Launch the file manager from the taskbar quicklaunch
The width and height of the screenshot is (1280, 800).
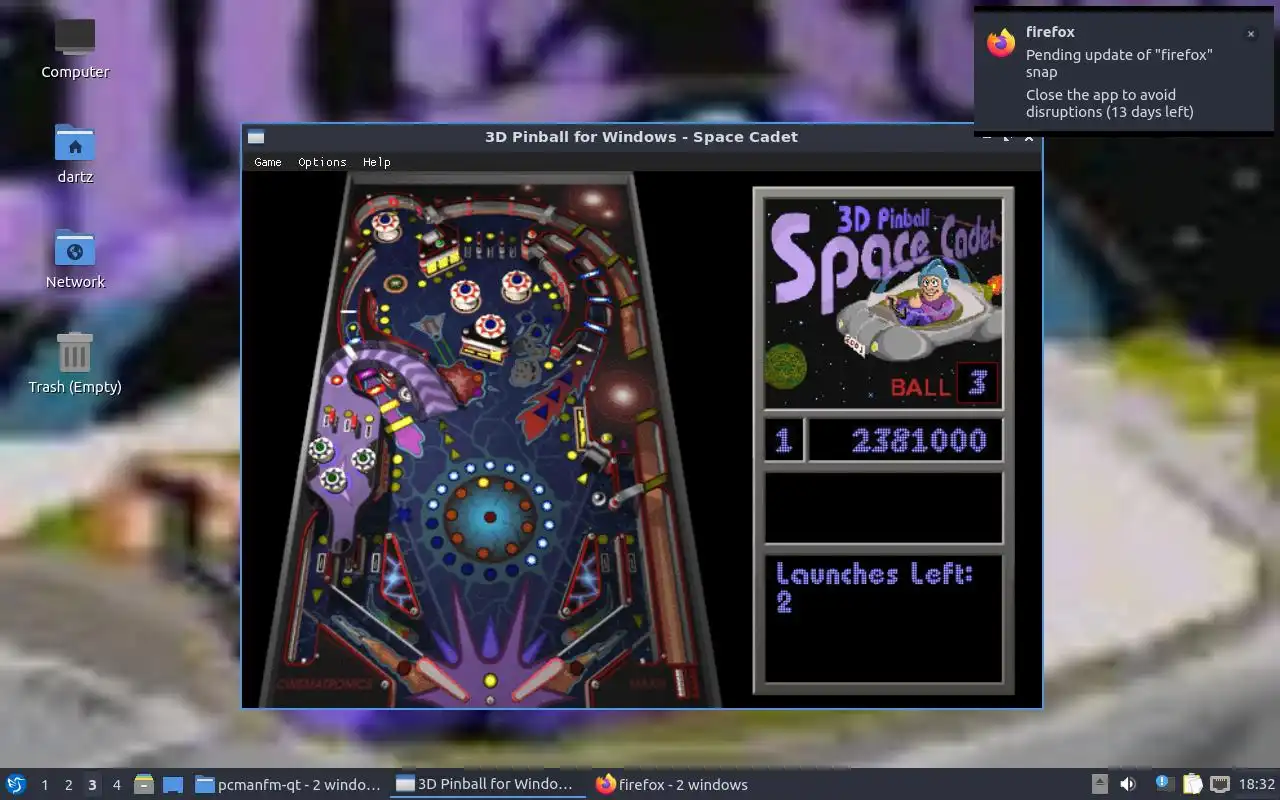tap(144, 785)
